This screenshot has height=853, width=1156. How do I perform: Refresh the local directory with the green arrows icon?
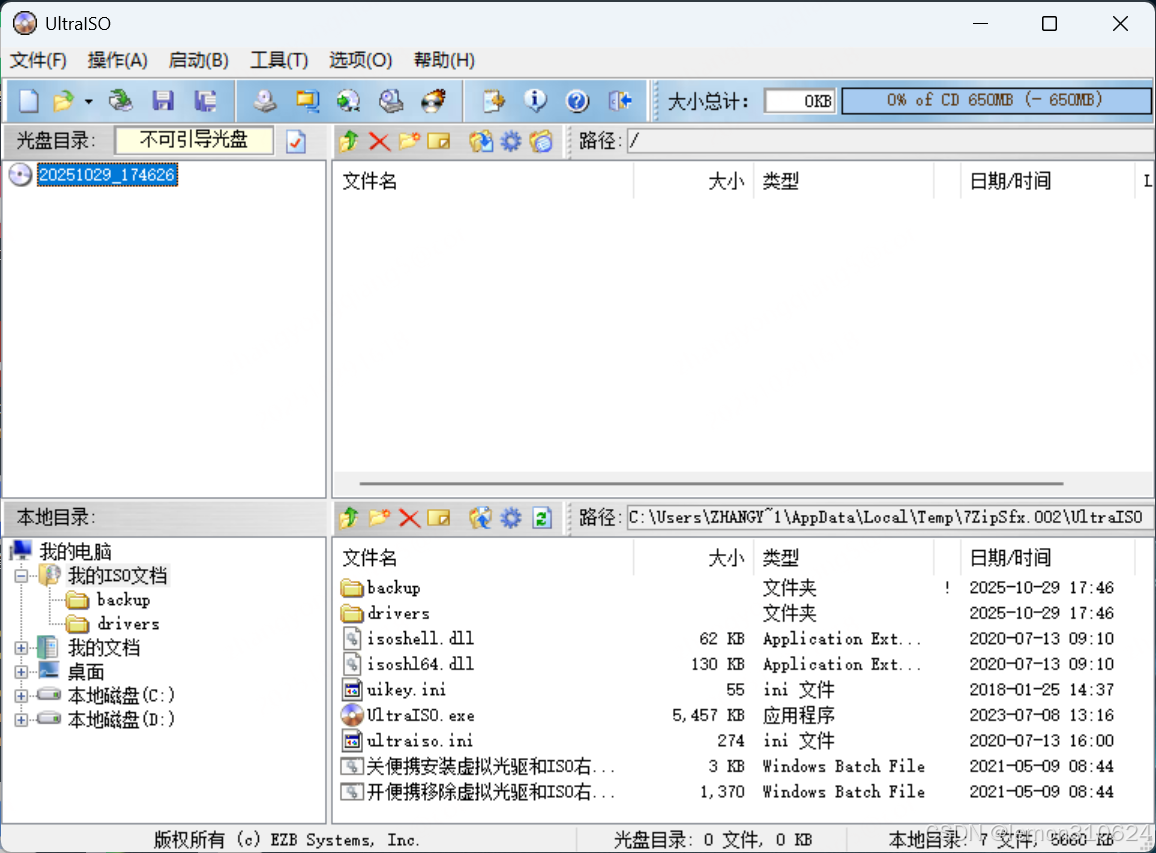tap(542, 518)
